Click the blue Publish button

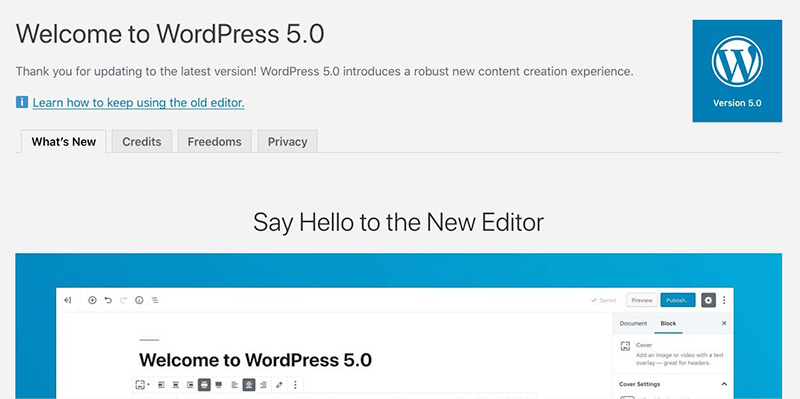(678, 301)
